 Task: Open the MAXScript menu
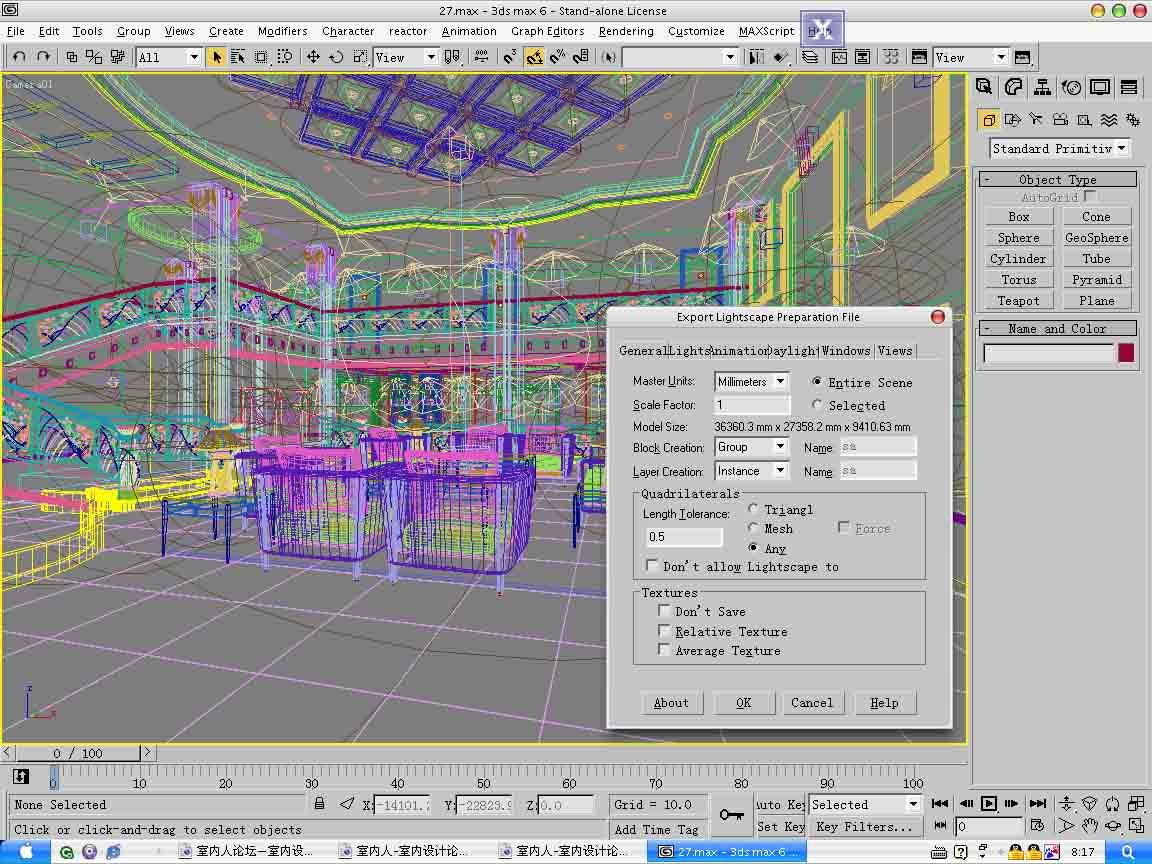pos(766,31)
